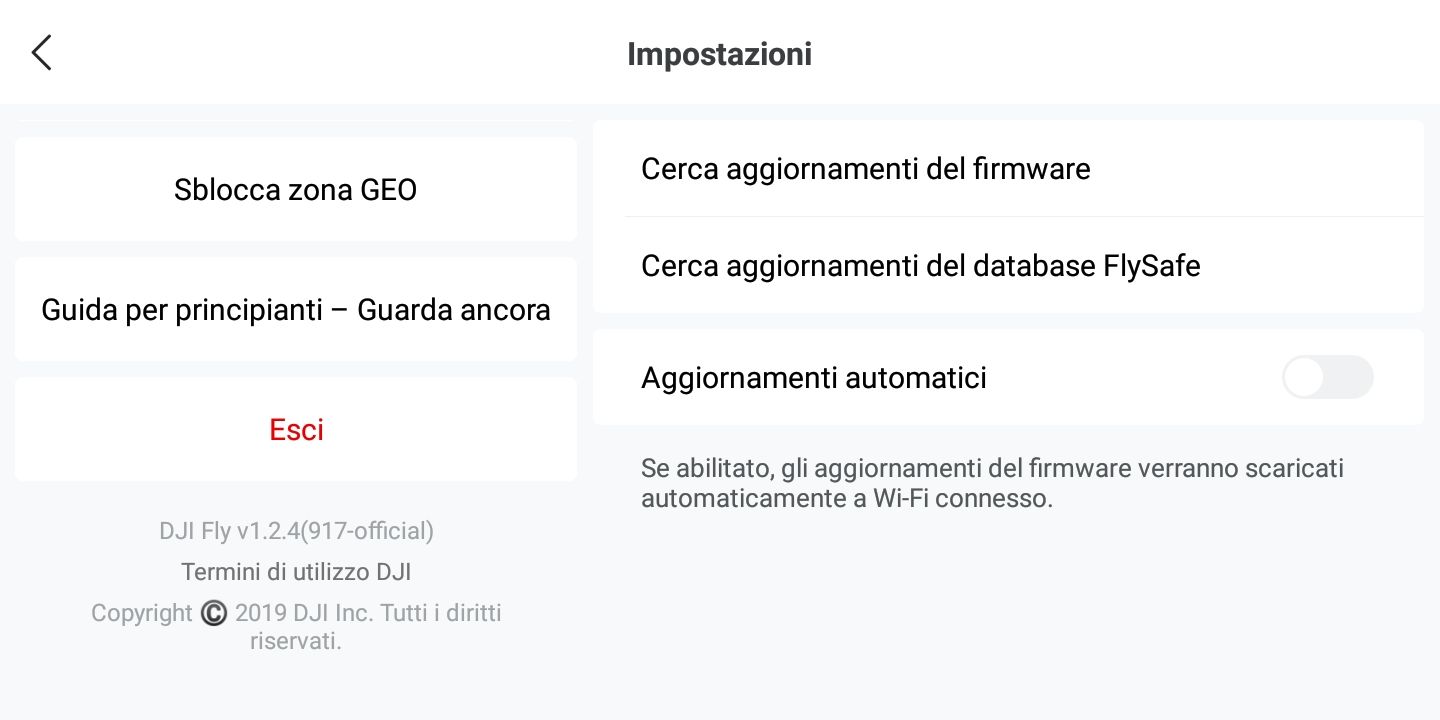Viewport: 1440px width, 720px height.
Task: Select Cerca aggiornamenti del database FlySafe
Action: [x=920, y=266]
